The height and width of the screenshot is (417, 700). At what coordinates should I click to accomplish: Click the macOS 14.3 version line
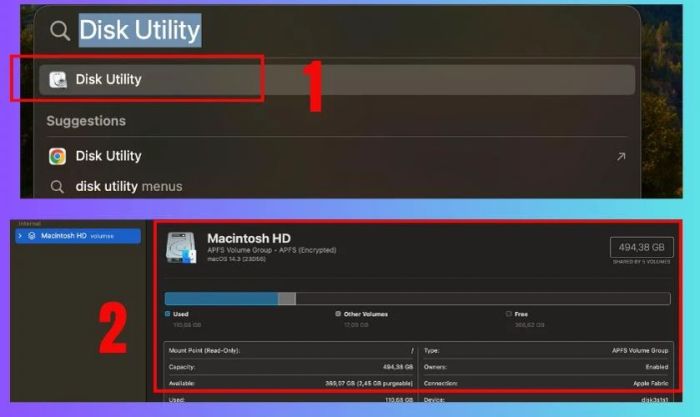point(237,259)
